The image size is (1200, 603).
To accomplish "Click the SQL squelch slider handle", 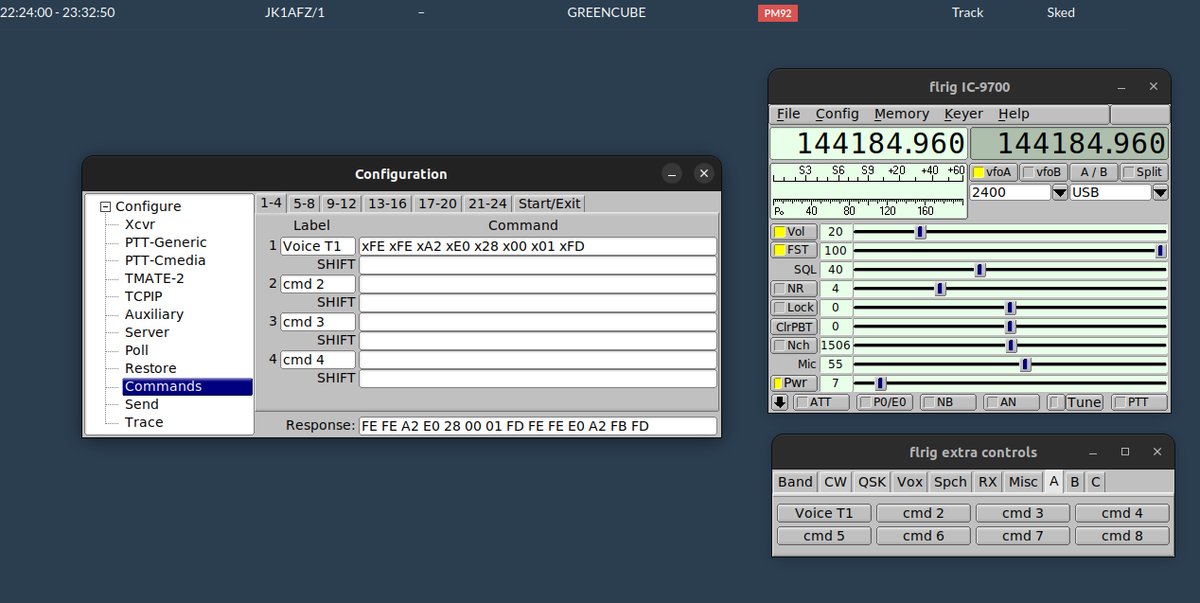I will pos(980,270).
